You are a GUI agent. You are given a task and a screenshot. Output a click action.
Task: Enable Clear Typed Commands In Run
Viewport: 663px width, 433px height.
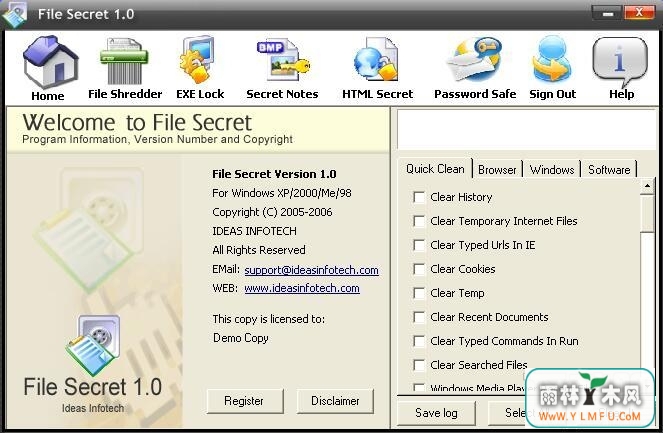[x=419, y=341]
